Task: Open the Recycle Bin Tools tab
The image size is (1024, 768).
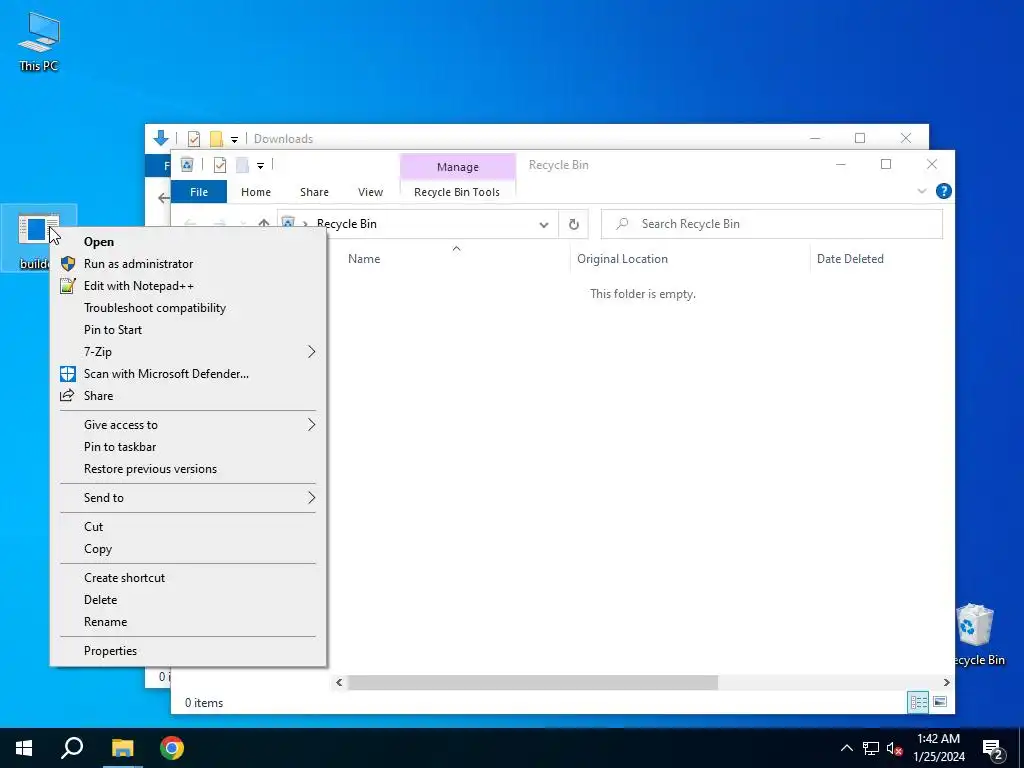Action: tap(457, 192)
